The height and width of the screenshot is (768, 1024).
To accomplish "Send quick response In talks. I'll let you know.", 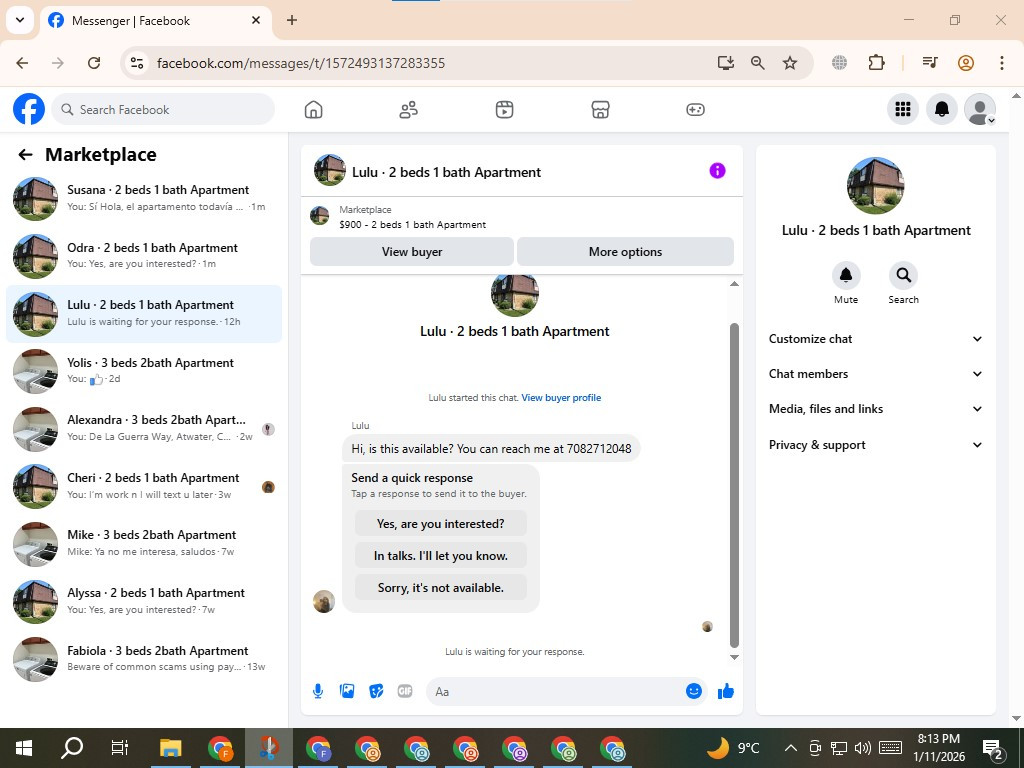I will click(441, 556).
